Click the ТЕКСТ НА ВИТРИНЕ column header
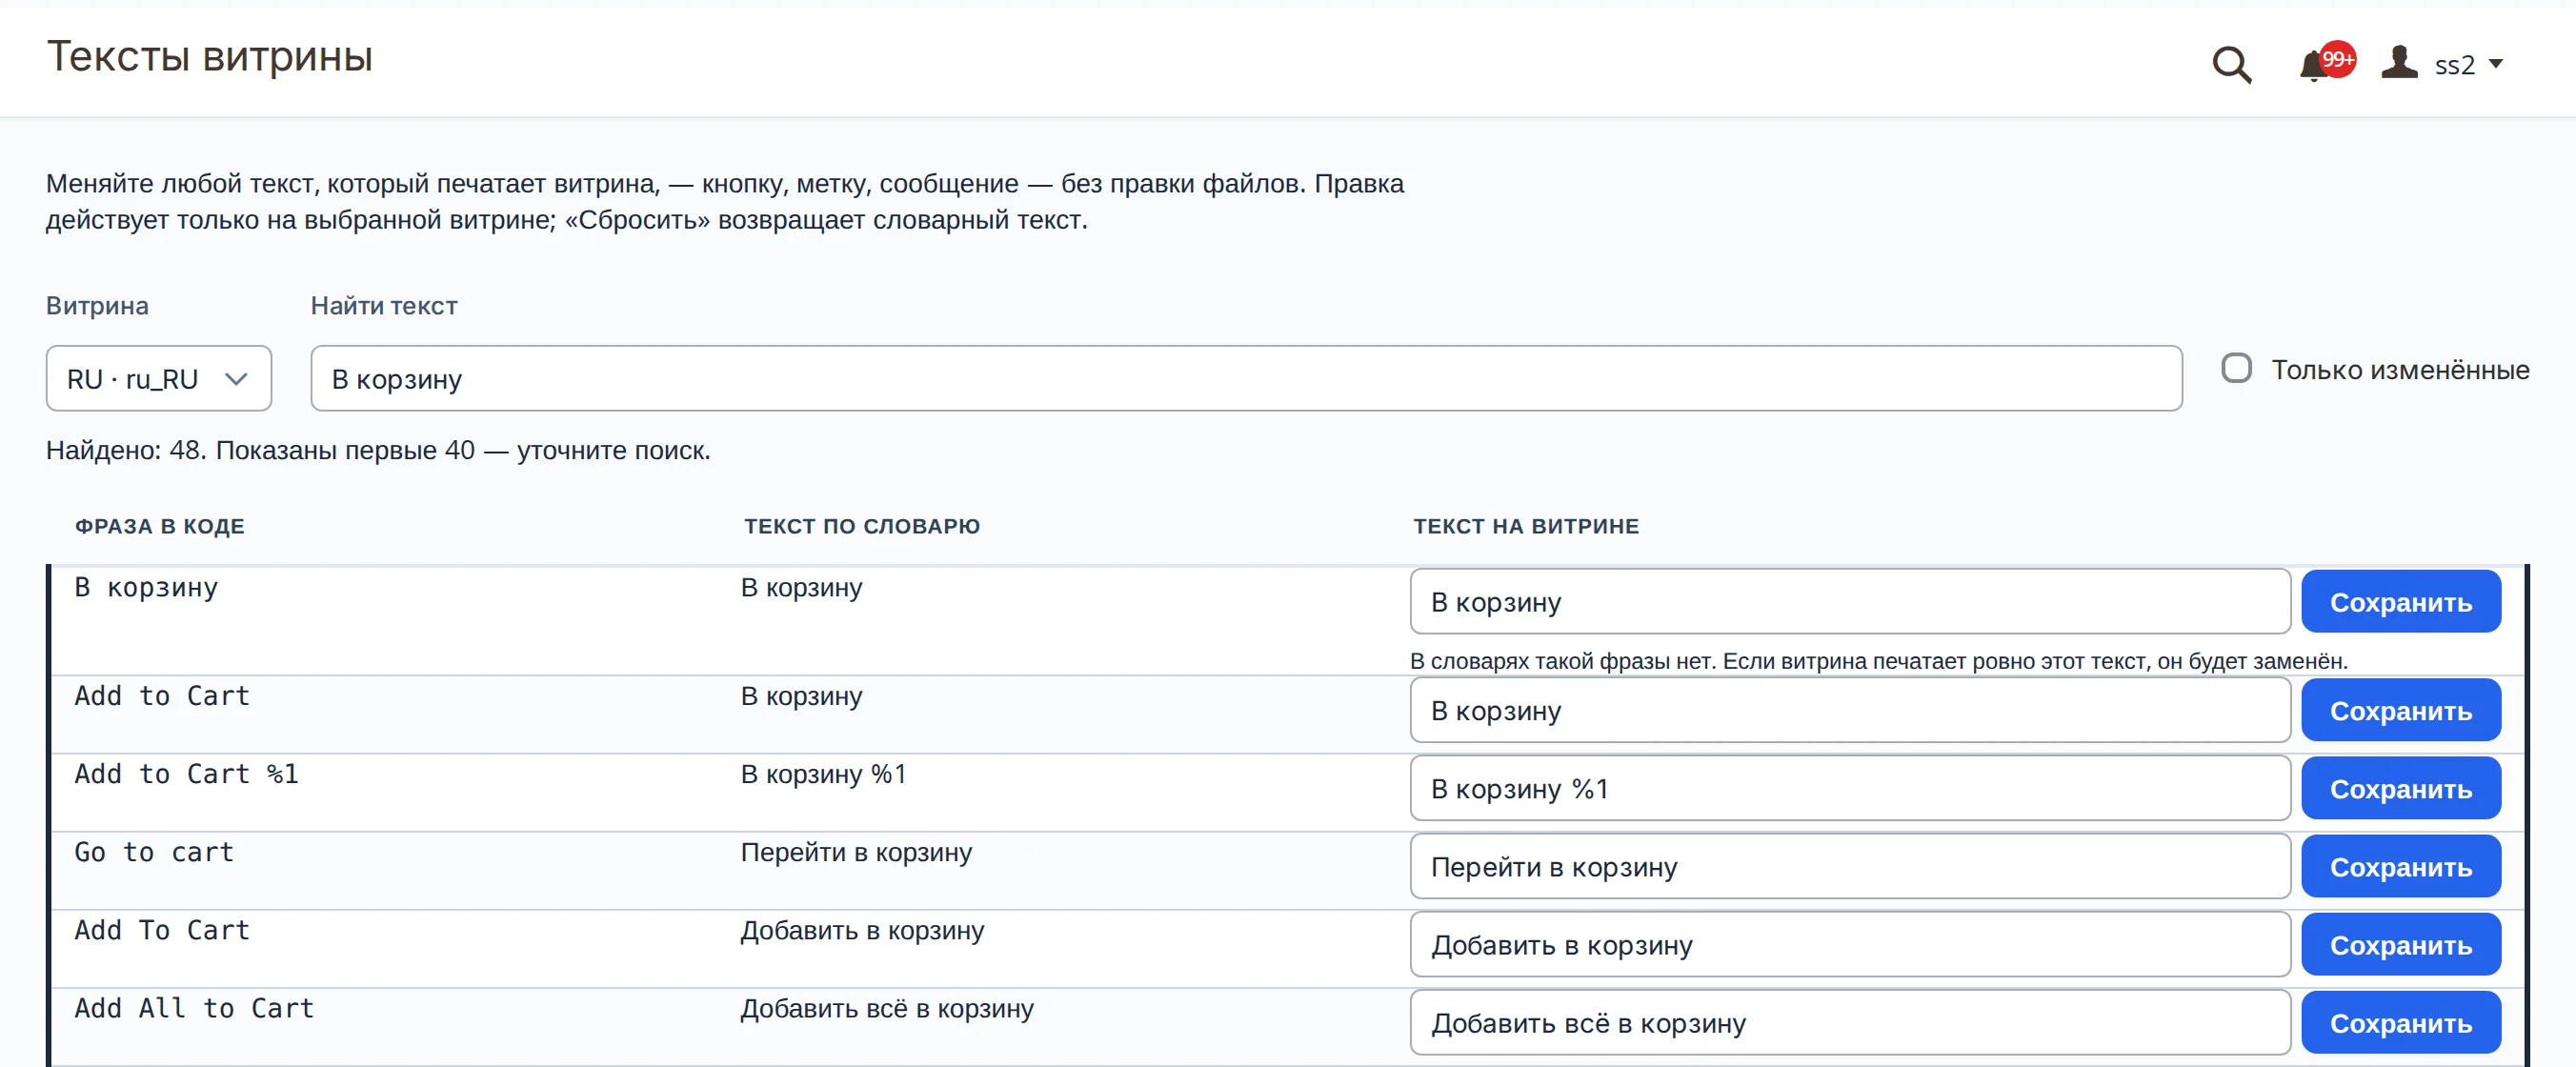The image size is (2576, 1067). click(x=1526, y=526)
